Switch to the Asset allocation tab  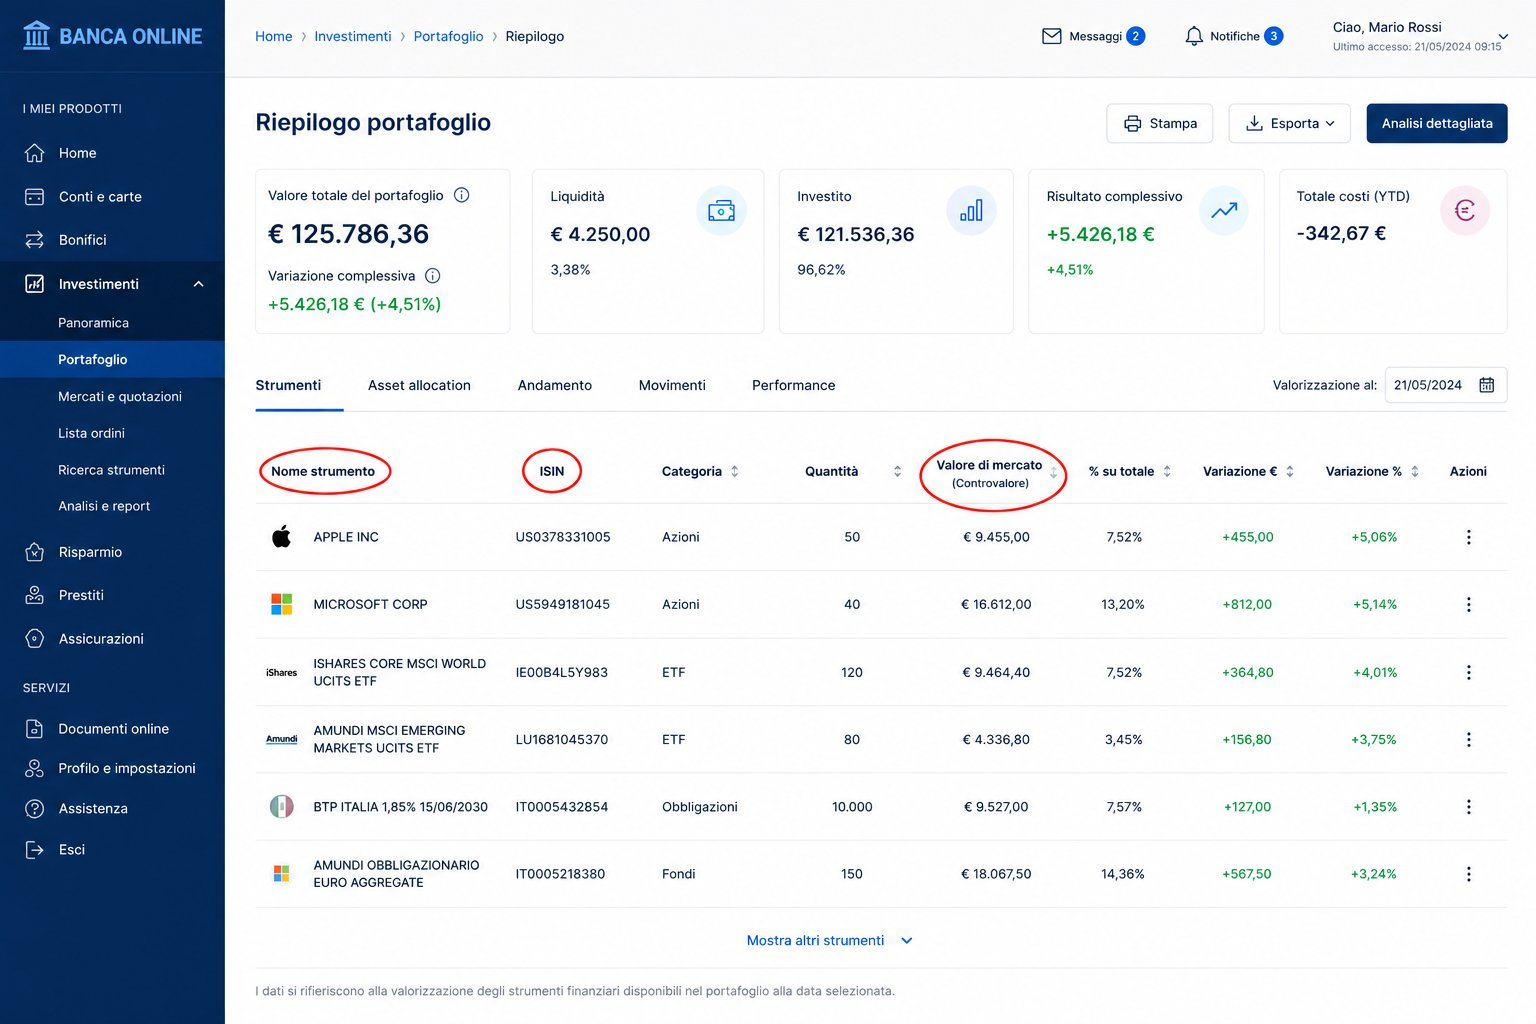pyautogui.click(x=419, y=385)
